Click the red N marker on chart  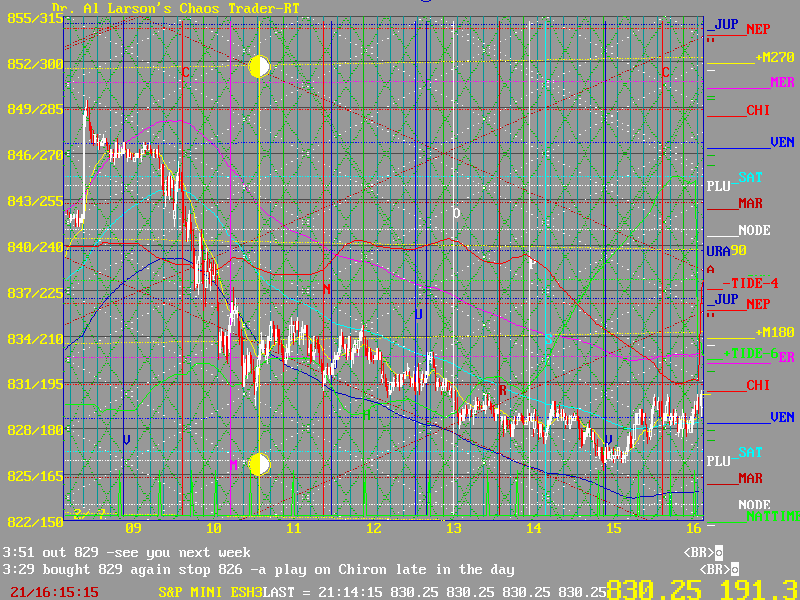point(326,289)
